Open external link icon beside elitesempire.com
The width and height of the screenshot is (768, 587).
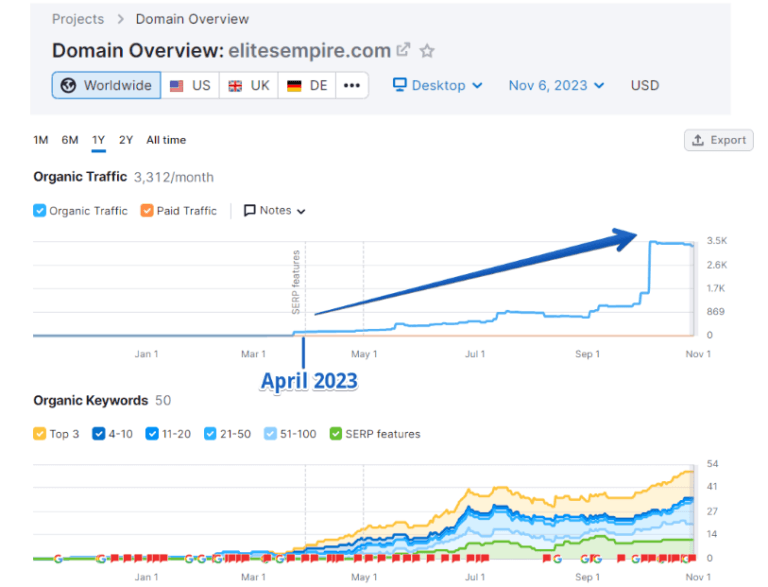(404, 50)
